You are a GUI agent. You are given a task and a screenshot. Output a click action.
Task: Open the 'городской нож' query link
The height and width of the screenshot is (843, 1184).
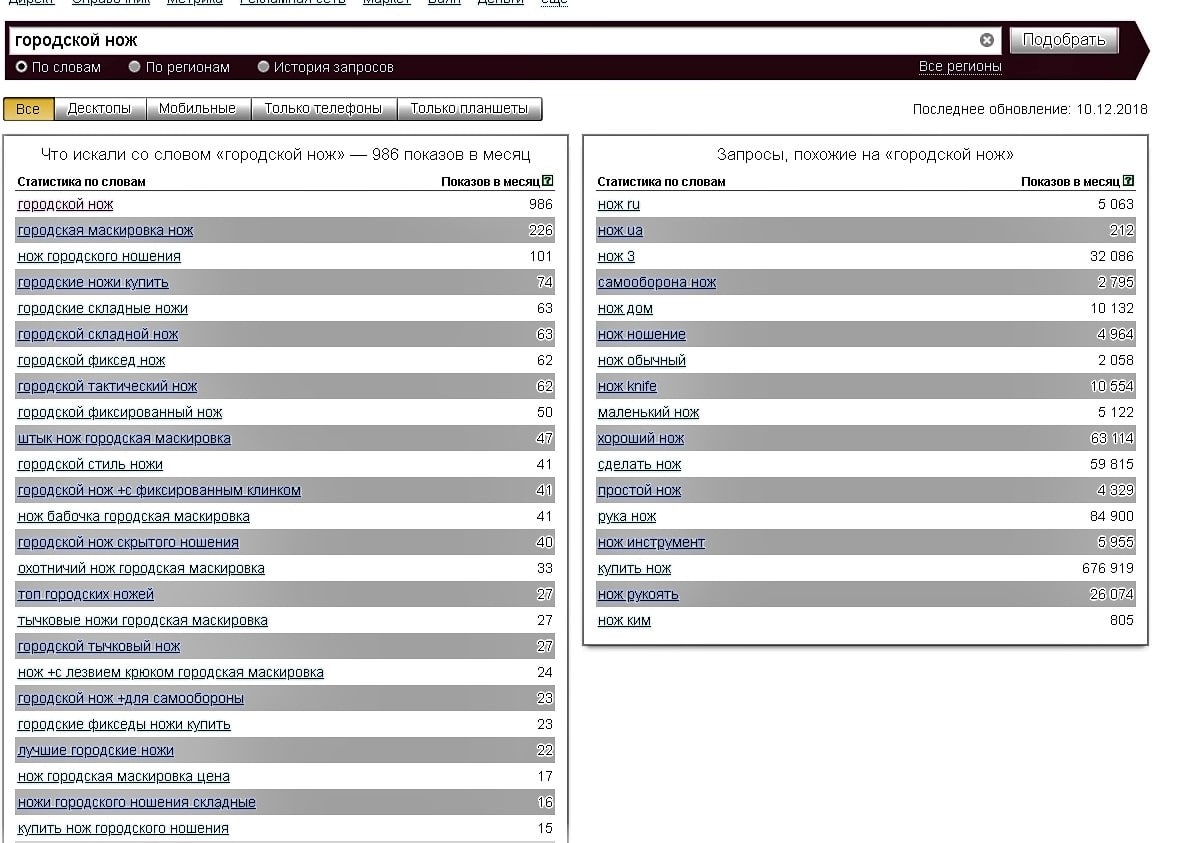coord(65,204)
